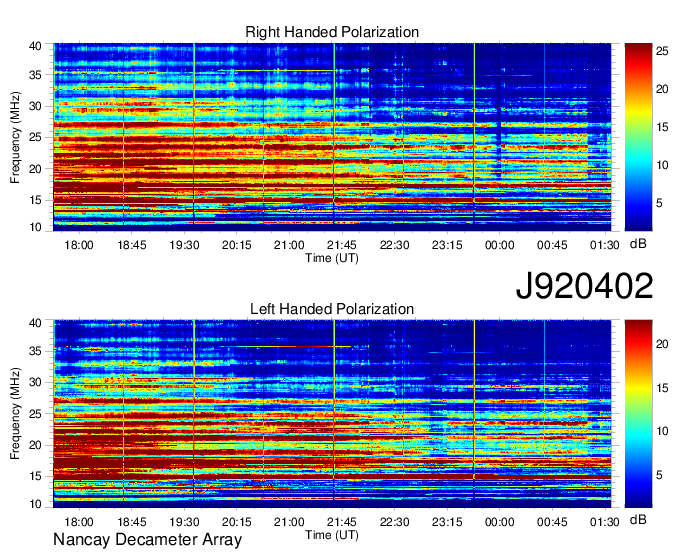Click 22:30 tick on lower time axis

pos(394,522)
